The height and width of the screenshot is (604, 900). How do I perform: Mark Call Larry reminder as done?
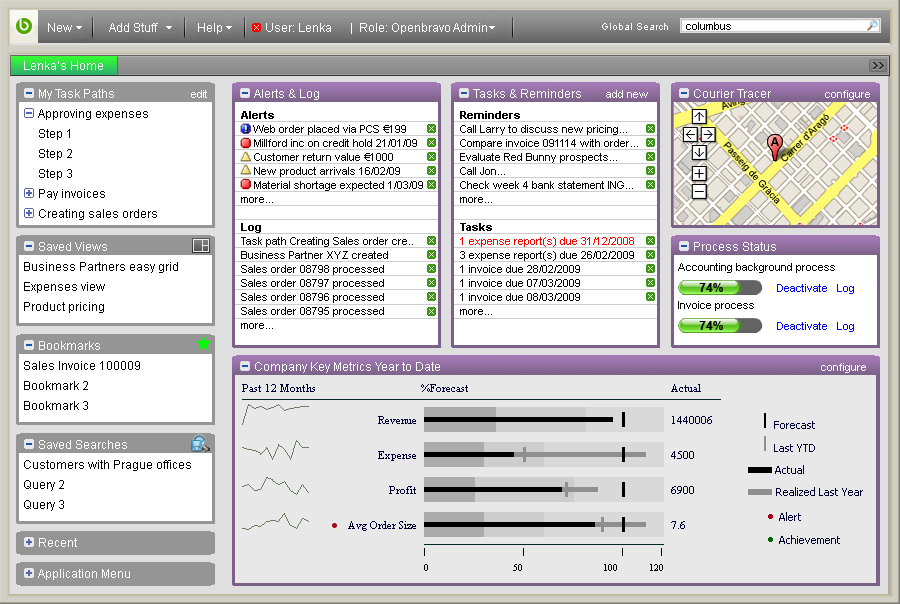(x=650, y=129)
